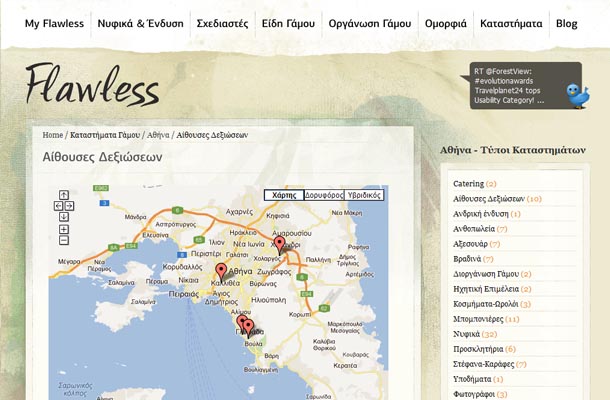This screenshot has height=400, width=610.
Task: Open the Νυφικά & Ένδυση menu
Action: click(x=140, y=23)
